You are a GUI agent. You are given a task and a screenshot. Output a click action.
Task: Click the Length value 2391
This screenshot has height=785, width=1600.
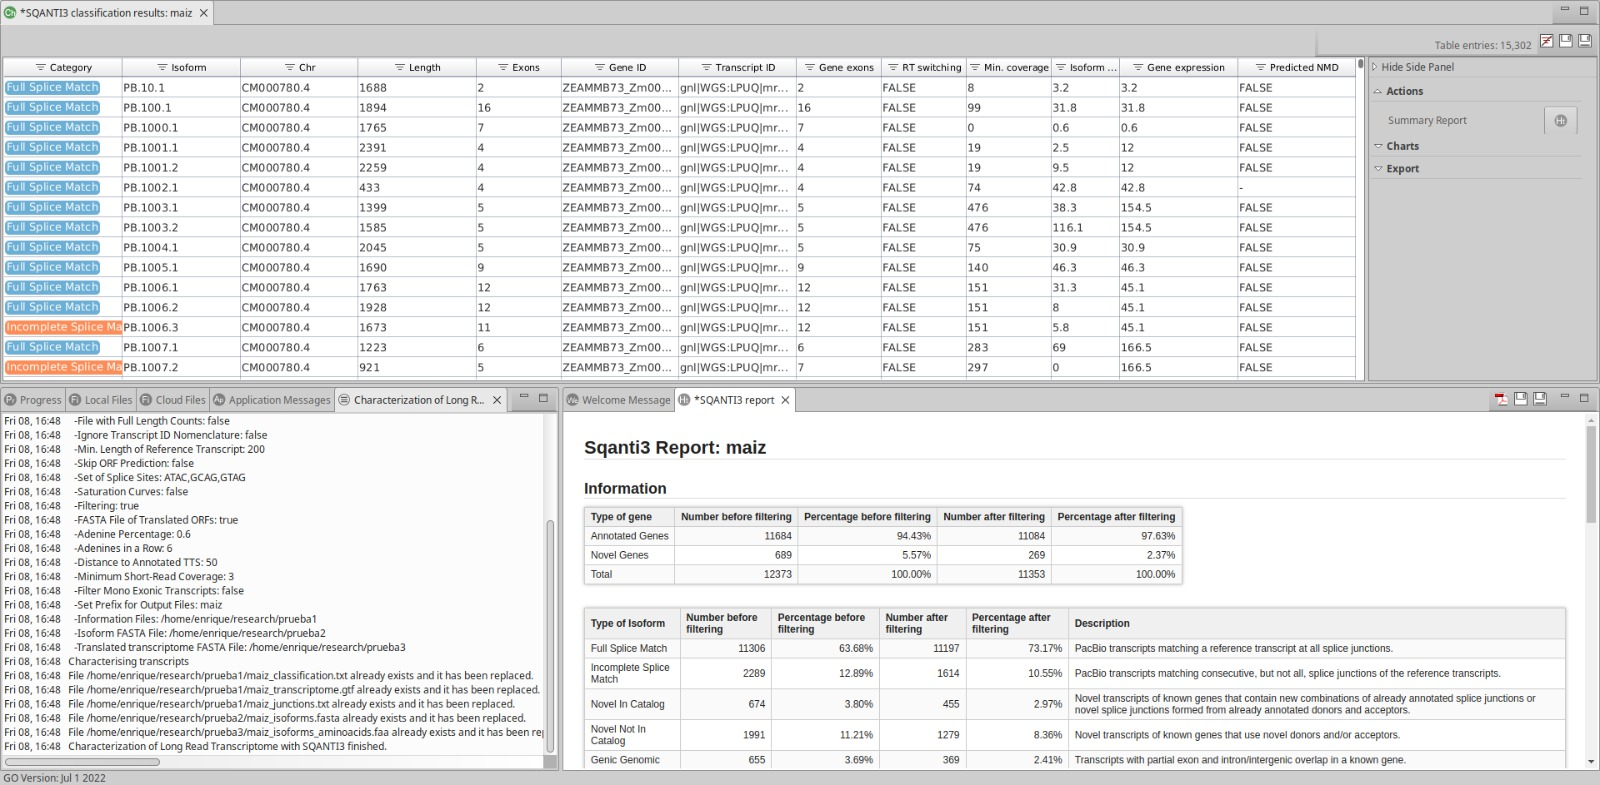[373, 148]
